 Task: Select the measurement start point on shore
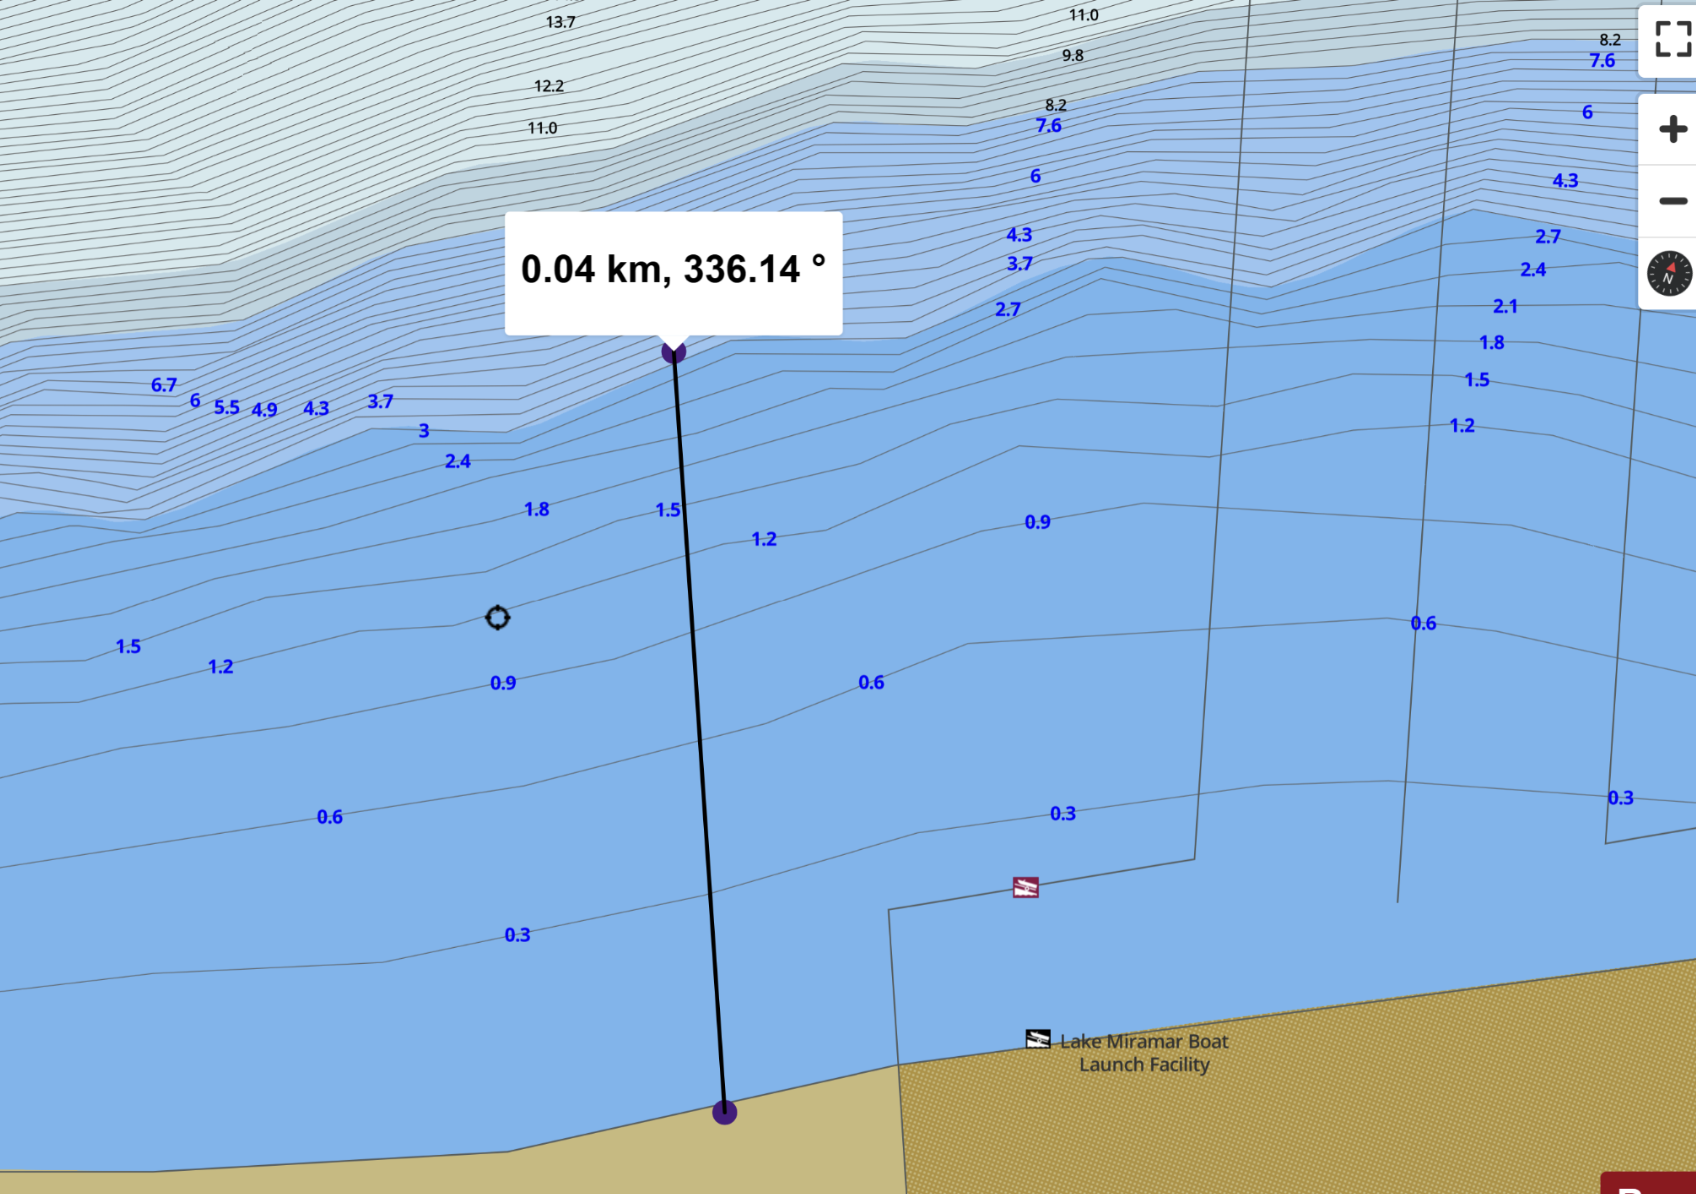pos(724,1112)
